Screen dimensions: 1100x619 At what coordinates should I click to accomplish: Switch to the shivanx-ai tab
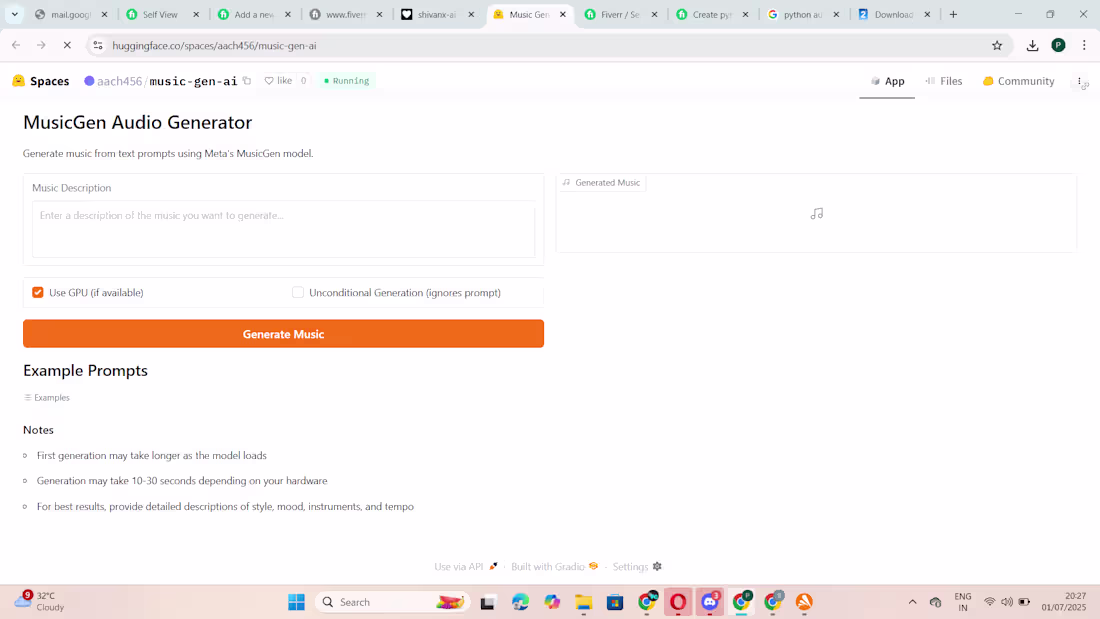click(436, 14)
